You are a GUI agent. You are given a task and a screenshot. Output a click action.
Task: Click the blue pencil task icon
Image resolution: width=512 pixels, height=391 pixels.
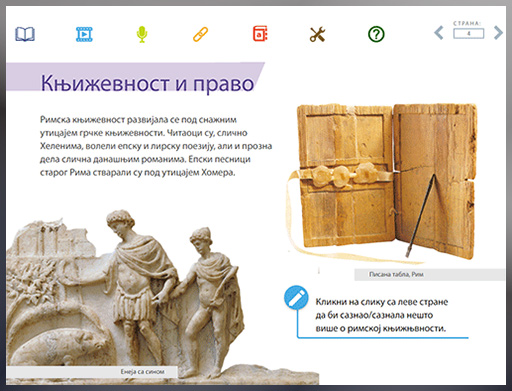[296, 297]
